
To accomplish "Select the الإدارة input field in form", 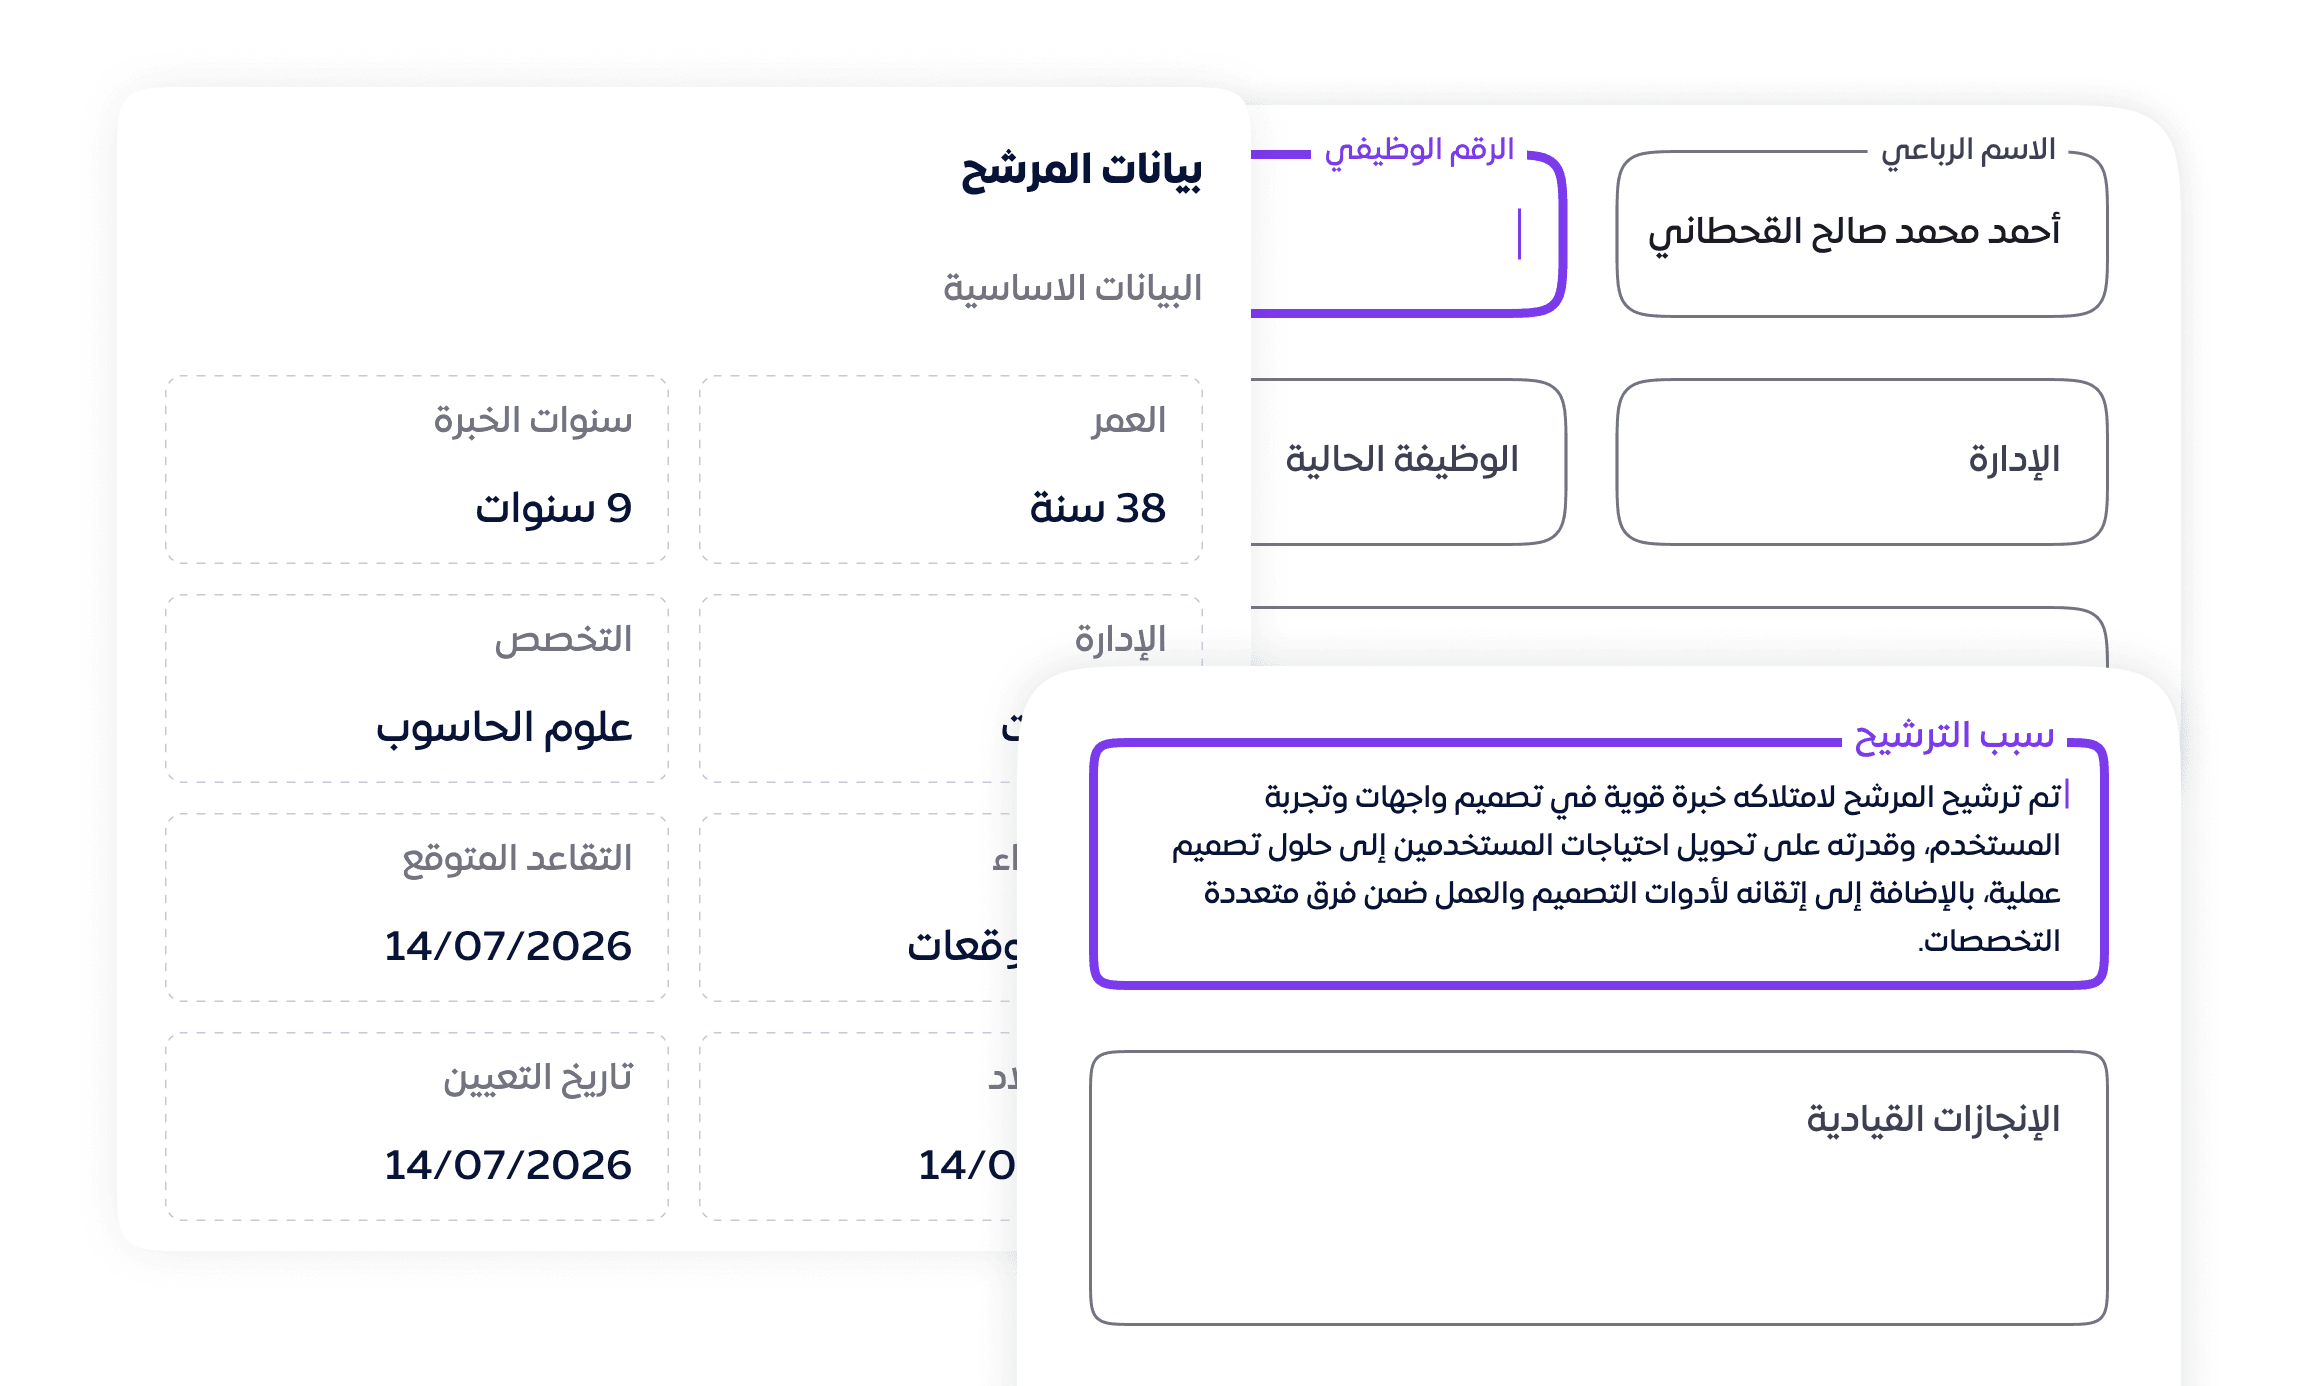I will [x=1861, y=462].
